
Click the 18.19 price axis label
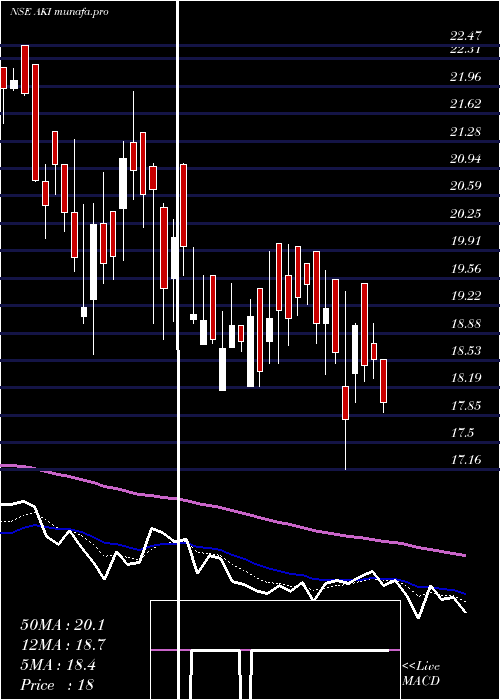pos(466,378)
